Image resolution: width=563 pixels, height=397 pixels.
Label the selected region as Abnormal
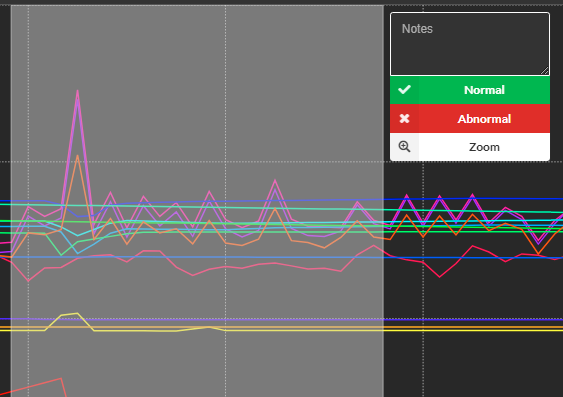point(470,118)
